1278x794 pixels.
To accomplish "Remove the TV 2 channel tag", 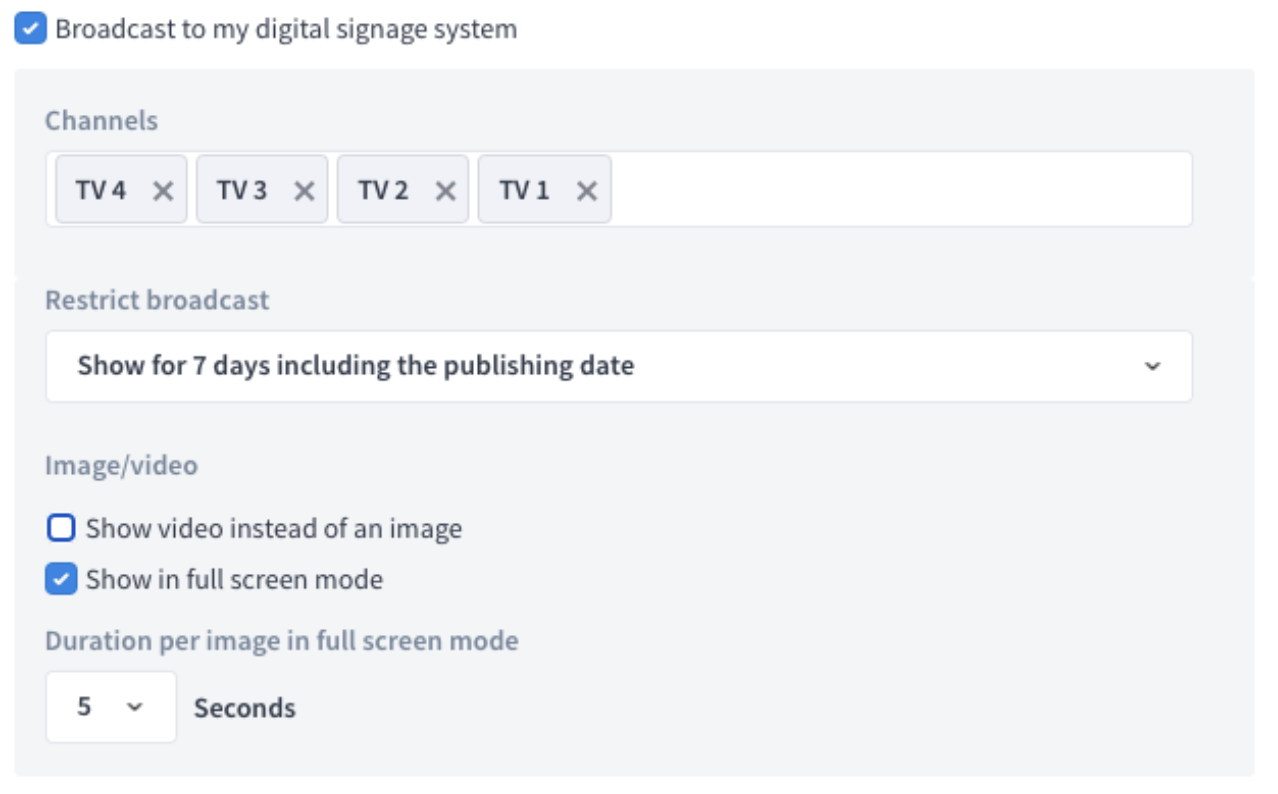I will point(446,190).
